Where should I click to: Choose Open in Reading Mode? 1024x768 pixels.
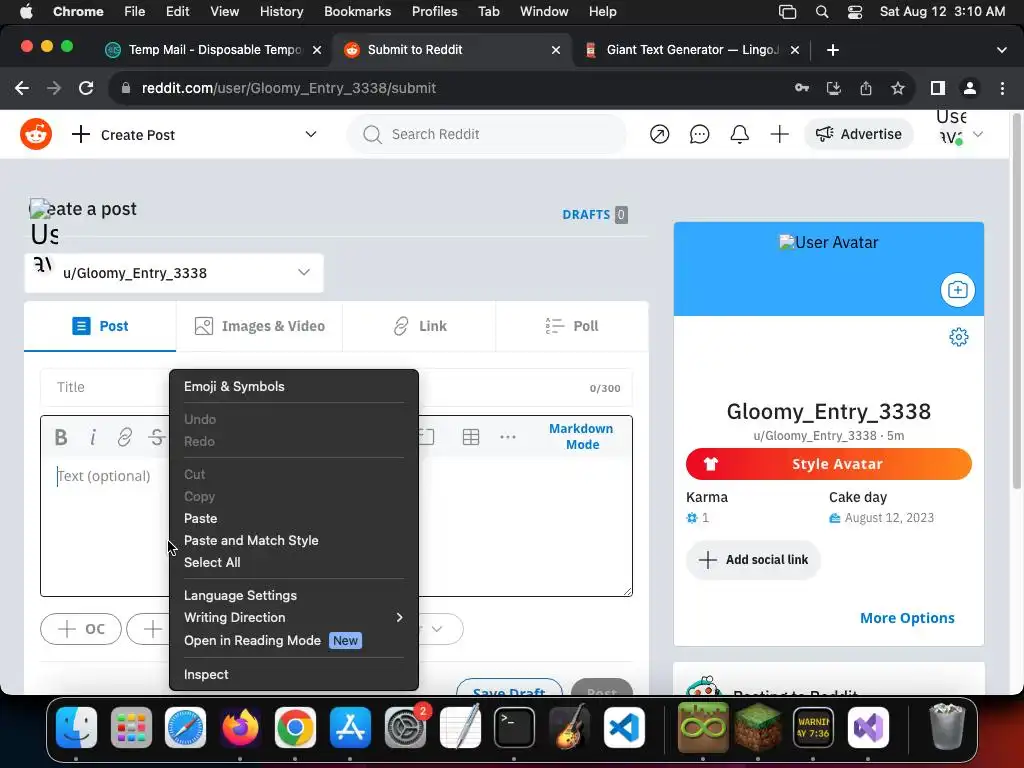tap(294, 641)
